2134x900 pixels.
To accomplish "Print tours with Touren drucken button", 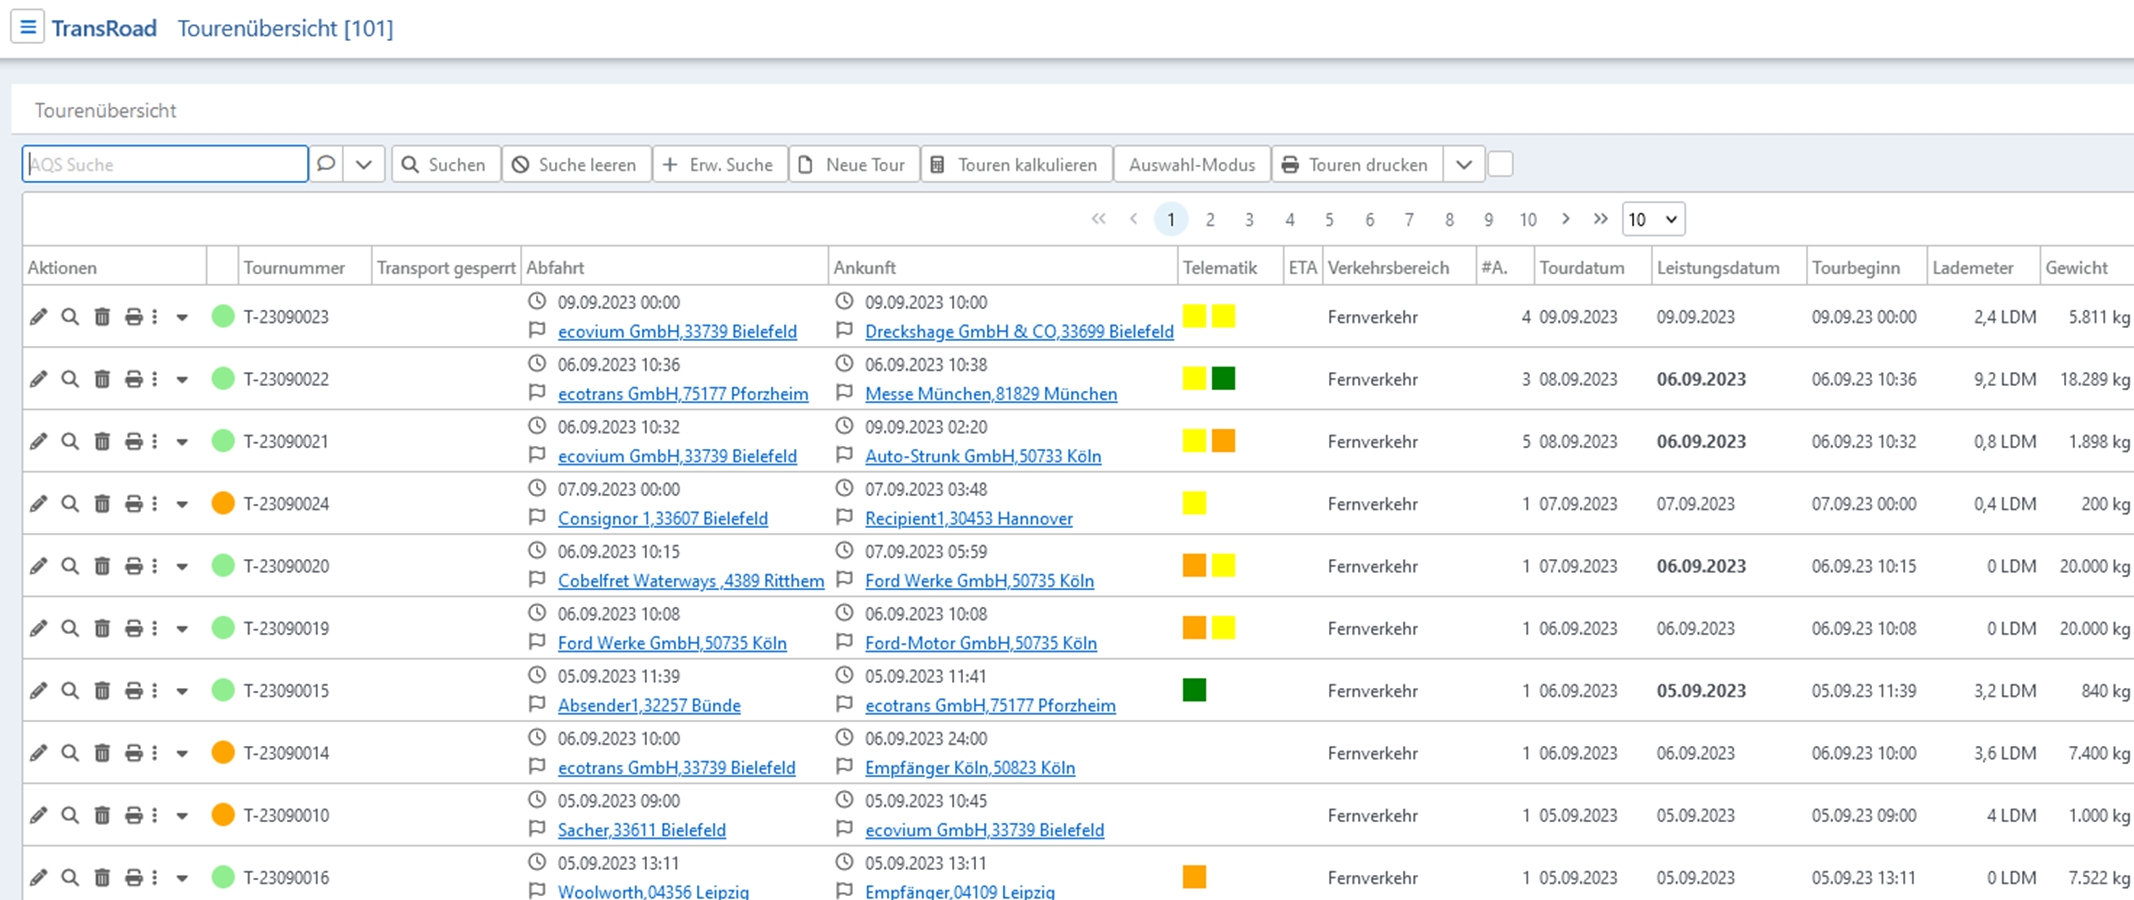I will click(x=1356, y=164).
